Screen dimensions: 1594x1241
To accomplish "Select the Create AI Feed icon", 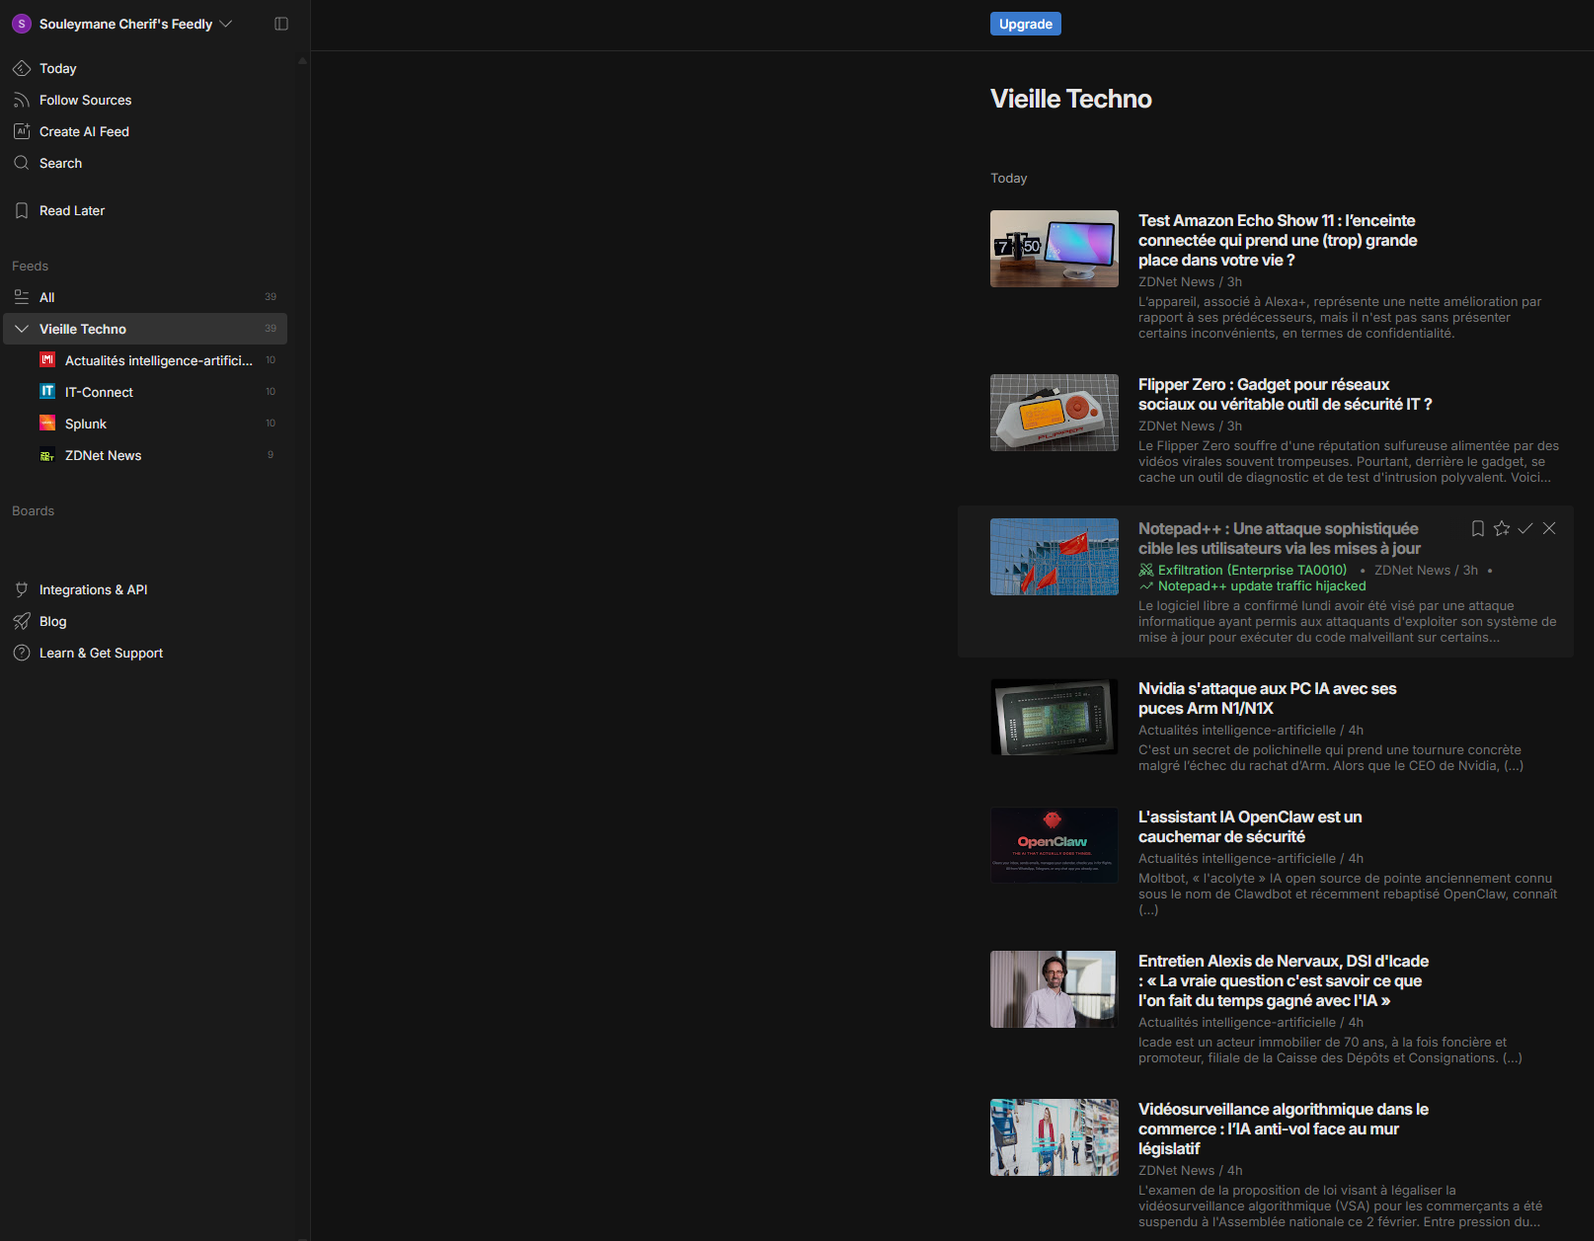I will pos(21,132).
